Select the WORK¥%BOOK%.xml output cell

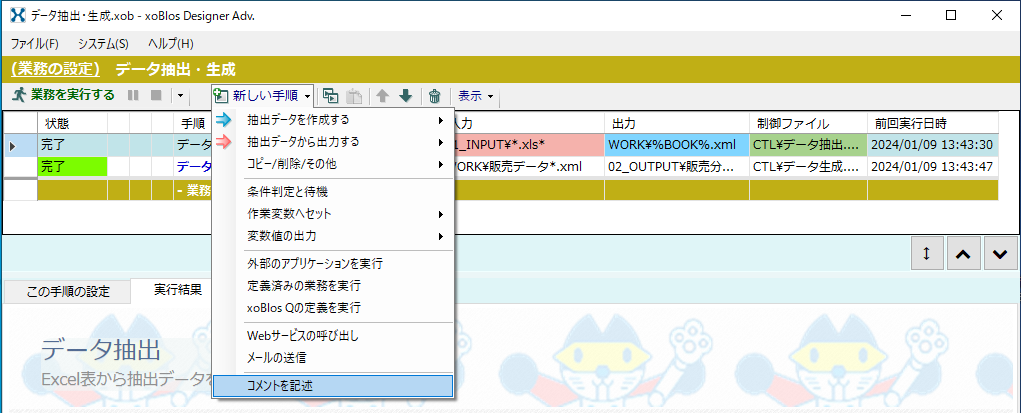pyautogui.click(x=676, y=145)
